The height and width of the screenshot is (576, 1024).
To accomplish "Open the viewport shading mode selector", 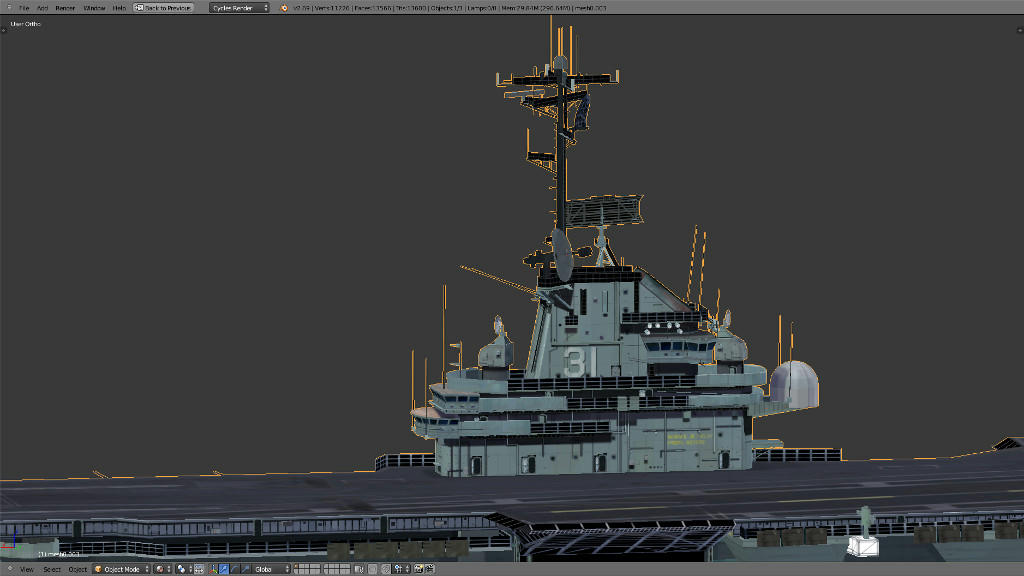I will tap(163, 569).
